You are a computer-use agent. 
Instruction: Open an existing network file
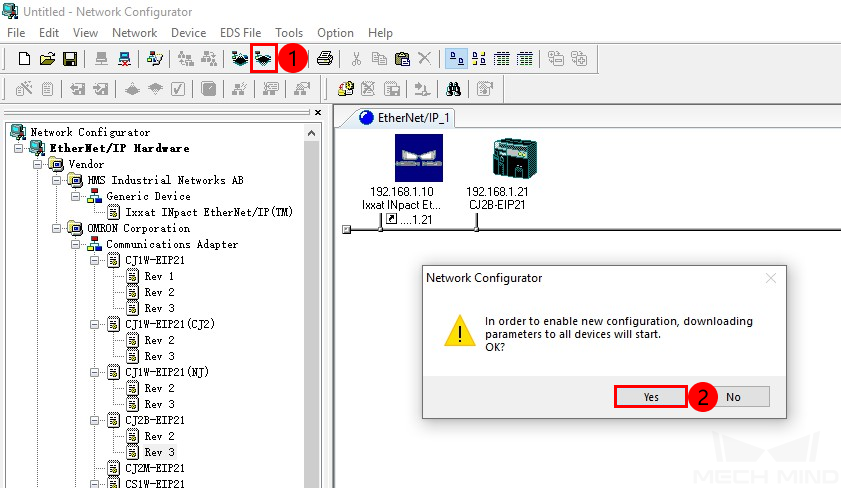[47, 58]
